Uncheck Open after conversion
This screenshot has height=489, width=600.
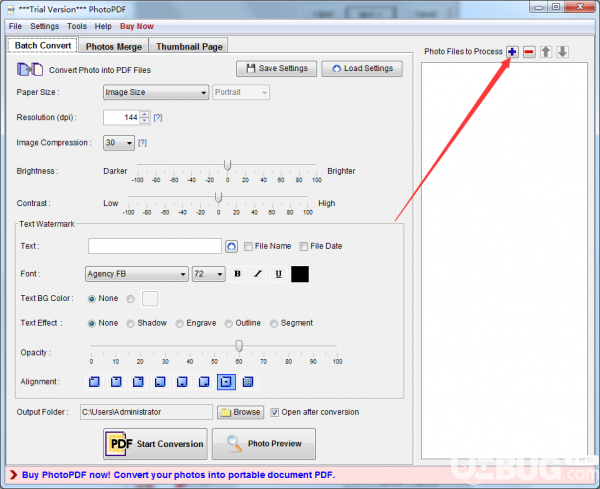pos(274,412)
